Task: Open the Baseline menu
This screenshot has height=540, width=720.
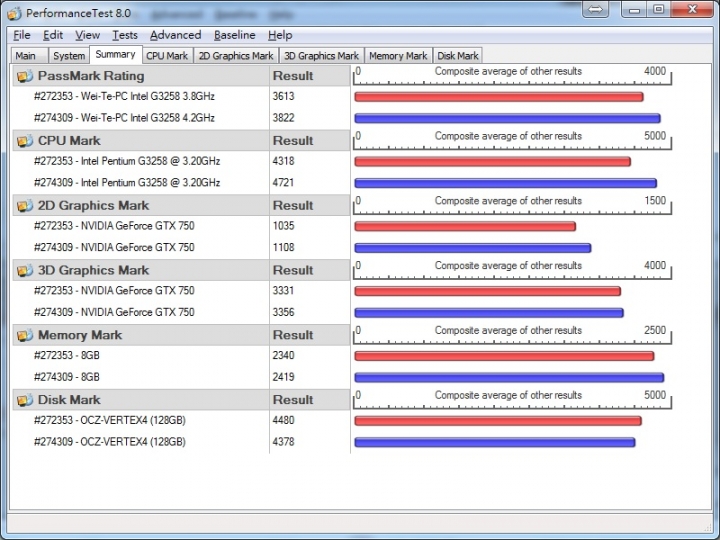Action: coord(235,35)
